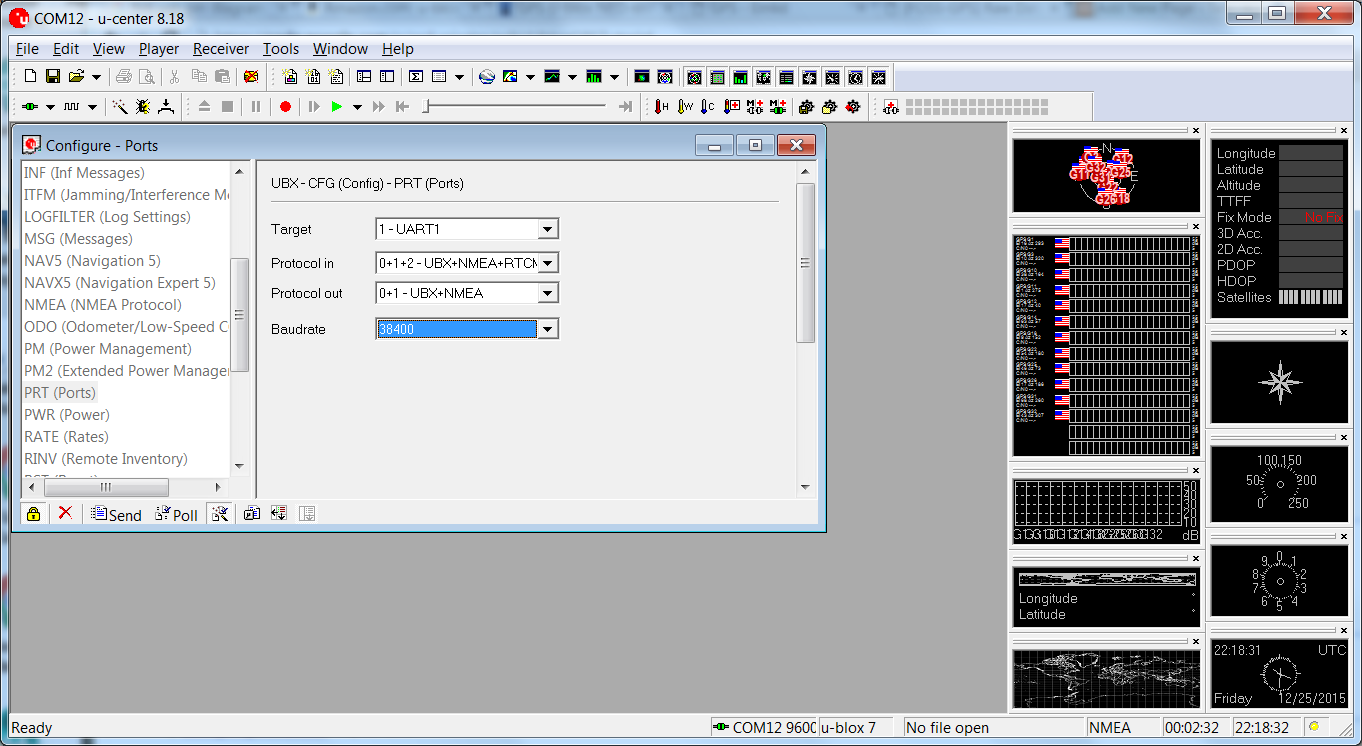Screen dimensions: 1362x746
Task: Toggle the lock icon in Configure window
Action: [33, 513]
